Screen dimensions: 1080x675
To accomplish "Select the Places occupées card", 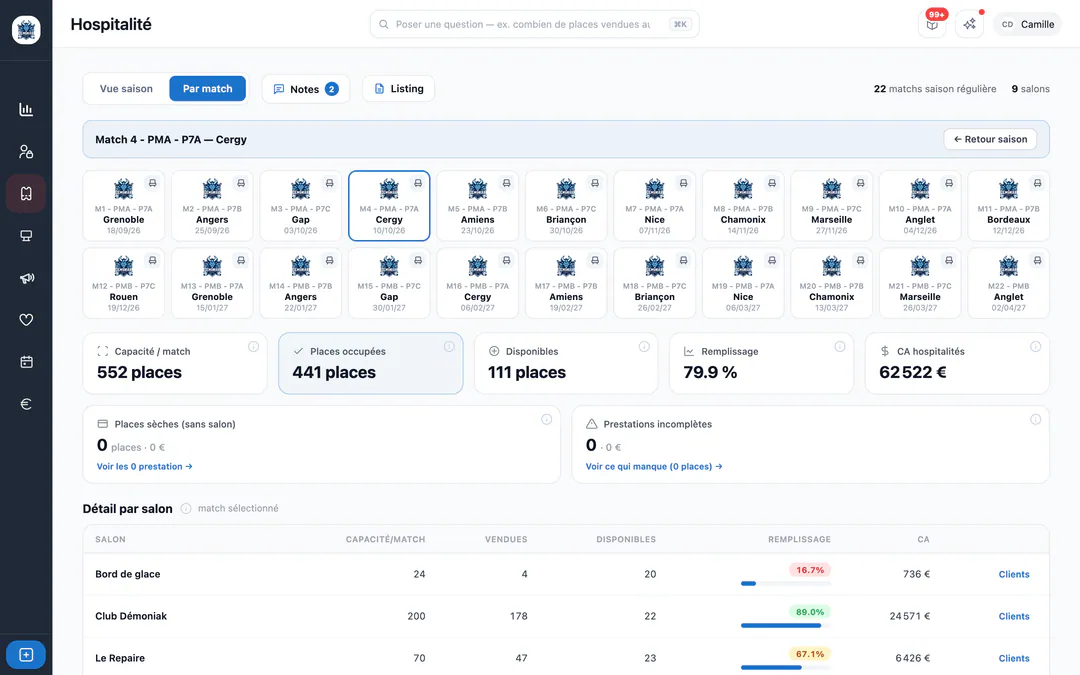I will (x=371, y=364).
